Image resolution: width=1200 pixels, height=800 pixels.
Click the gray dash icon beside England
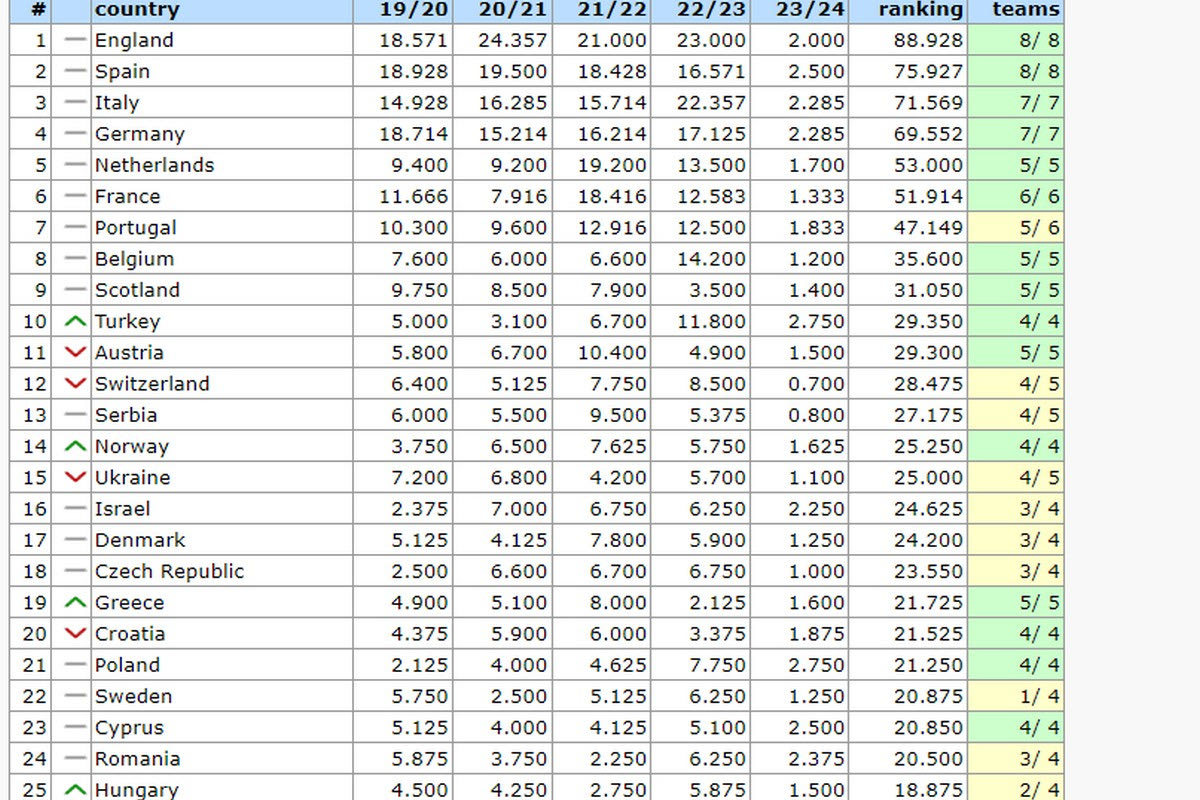(75, 41)
